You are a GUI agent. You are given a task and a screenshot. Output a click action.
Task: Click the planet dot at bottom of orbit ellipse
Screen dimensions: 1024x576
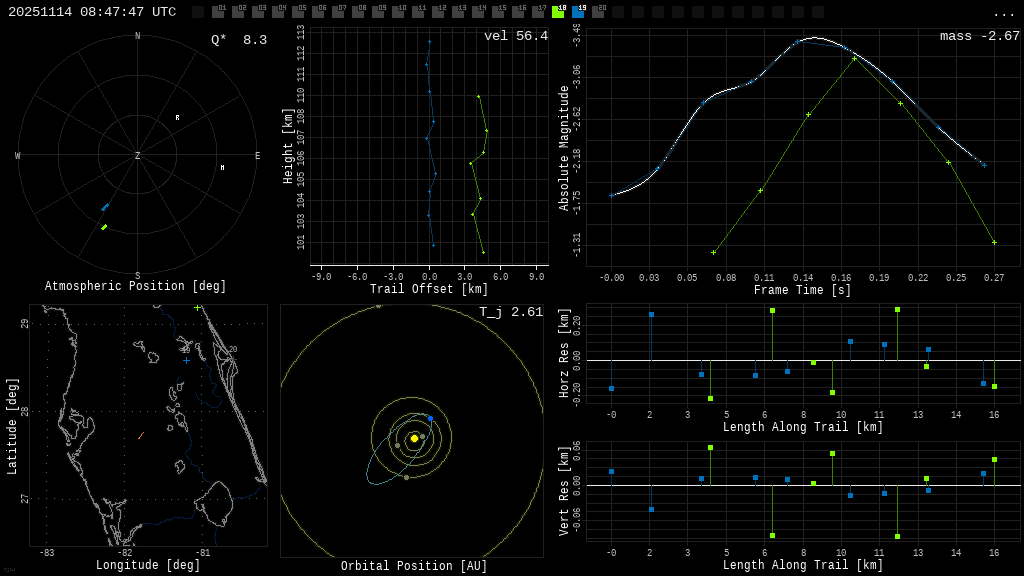[x=406, y=477]
